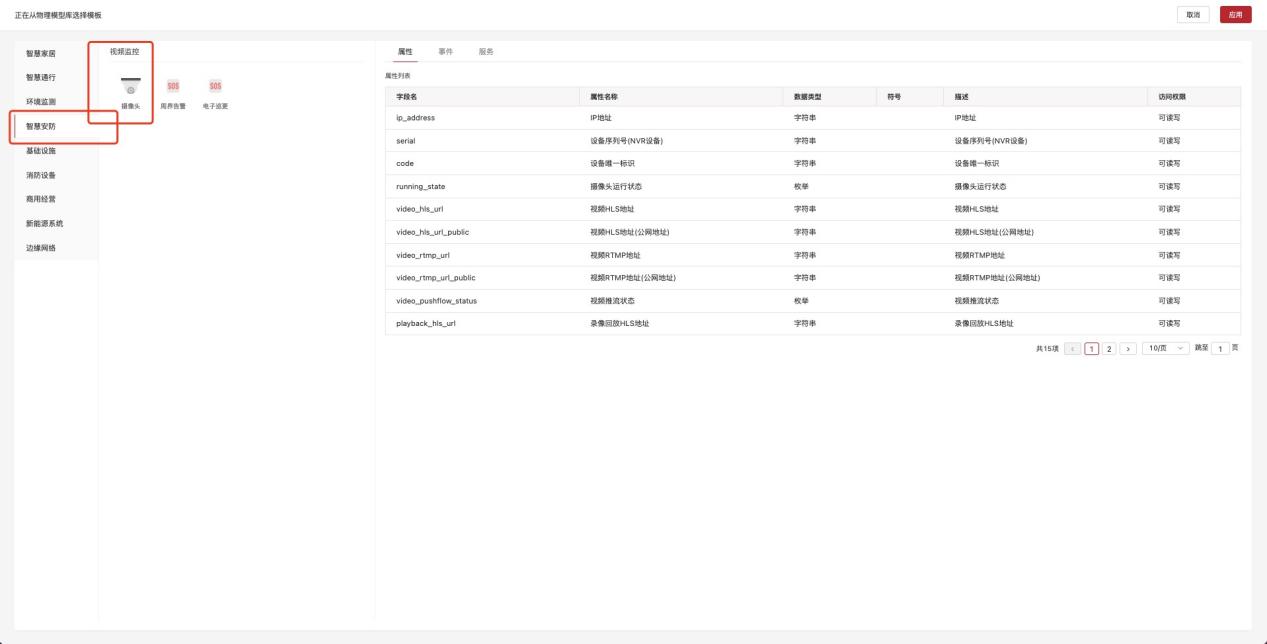Image resolution: width=1267 pixels, height=644 pixels.
Task: Click the 跳至 page number input
Action: pos(1219,348)
